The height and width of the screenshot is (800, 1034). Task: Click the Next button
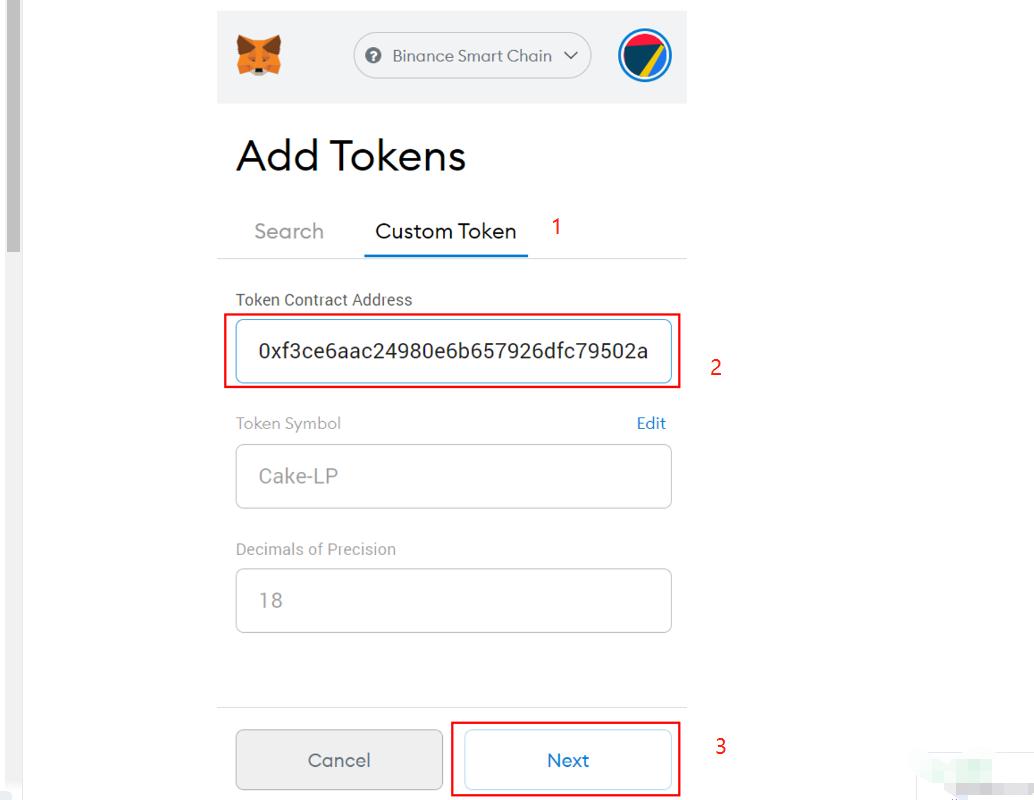point(567,760)
